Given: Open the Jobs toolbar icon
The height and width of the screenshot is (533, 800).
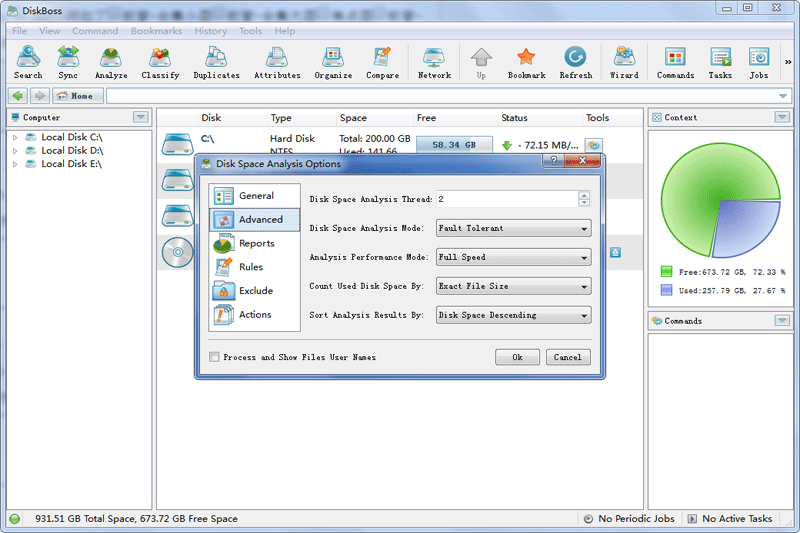Looking at the screenshot, I should [x=758, y=62].
